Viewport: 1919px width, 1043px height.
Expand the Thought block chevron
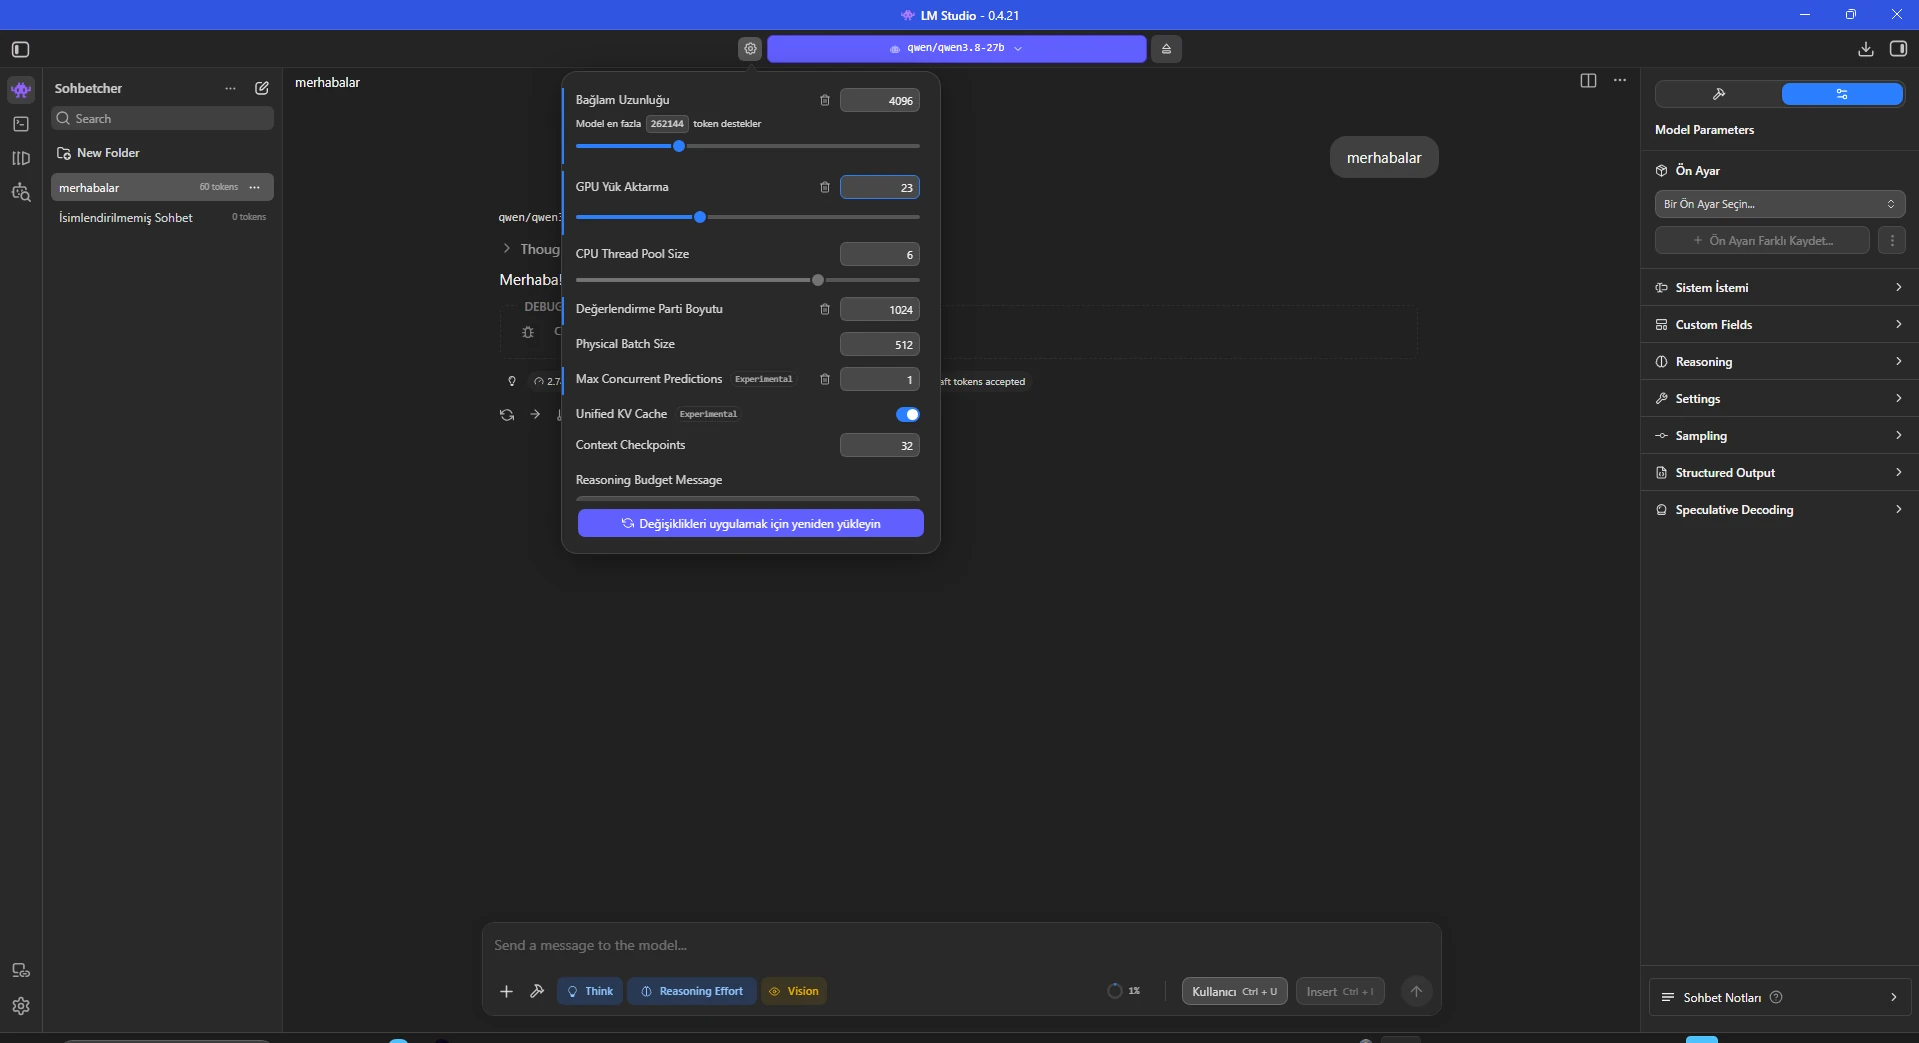point(507,248)
